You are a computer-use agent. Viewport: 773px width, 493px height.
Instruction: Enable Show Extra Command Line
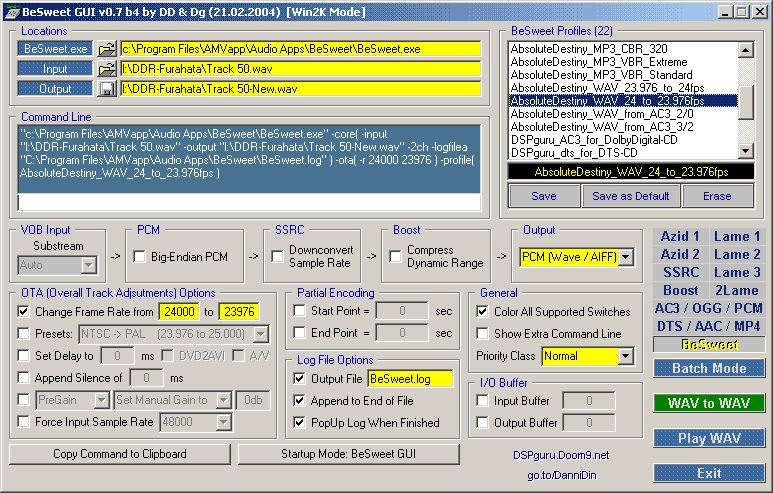(483, 334)
